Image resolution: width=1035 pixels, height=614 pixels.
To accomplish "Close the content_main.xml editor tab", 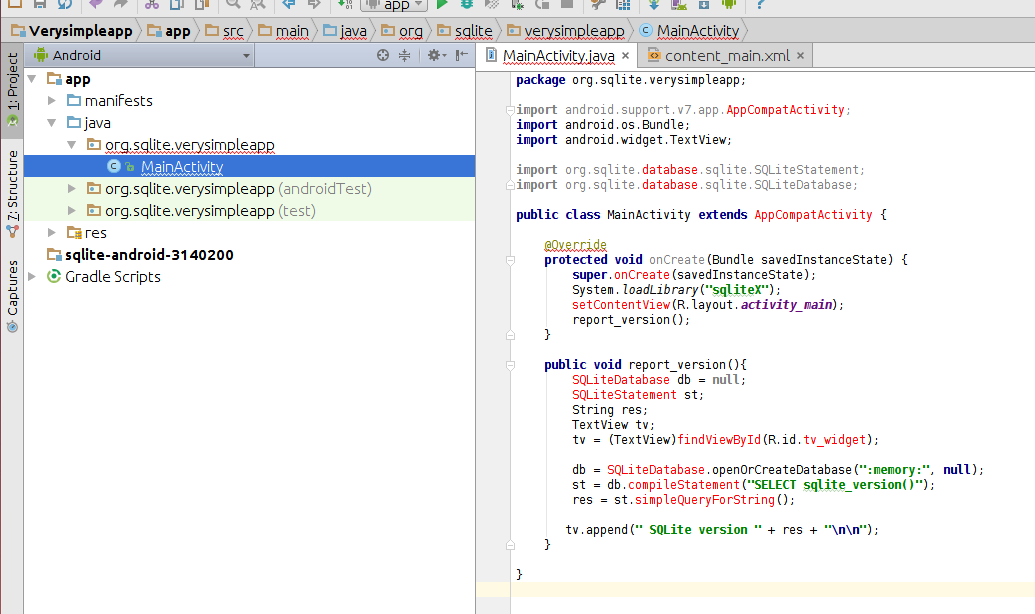I will [800, 56].
